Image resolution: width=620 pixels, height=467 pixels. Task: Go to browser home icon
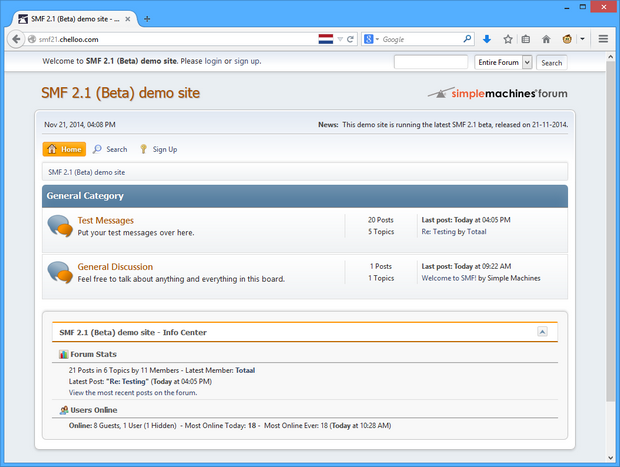coord(546,39)
